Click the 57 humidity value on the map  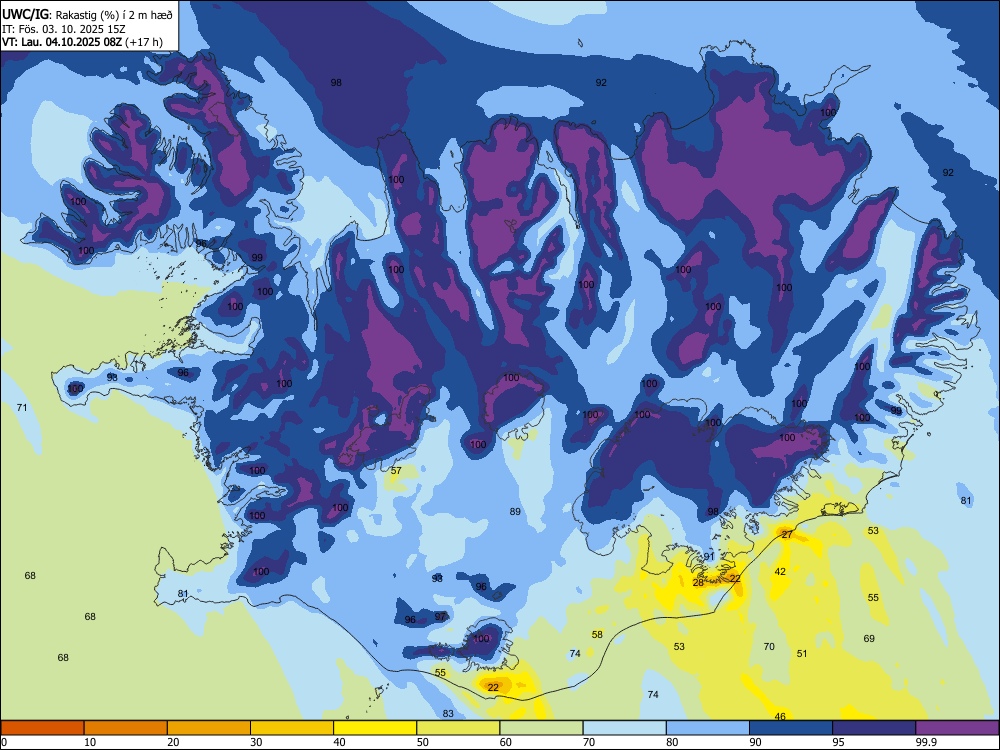click(x=396, y=471)
